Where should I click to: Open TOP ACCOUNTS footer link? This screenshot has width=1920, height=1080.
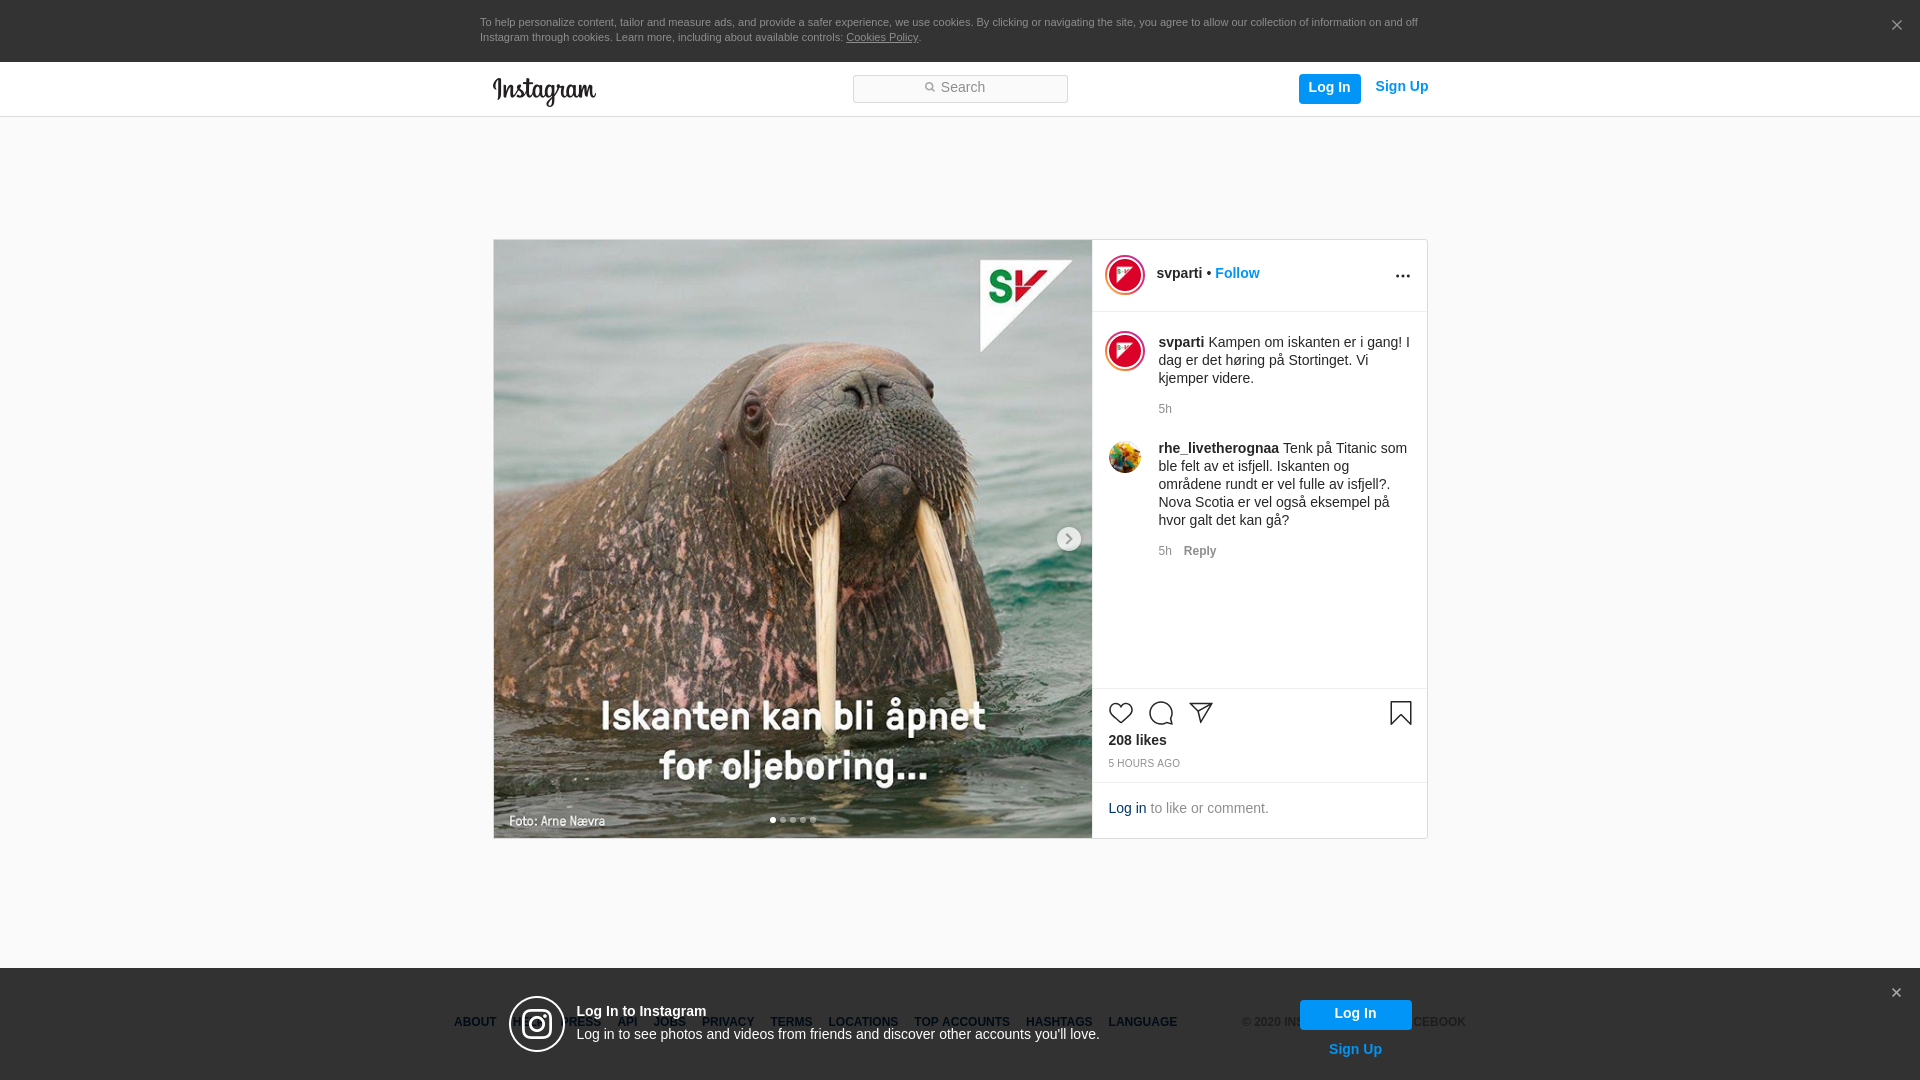click(x=962, y=1022)
